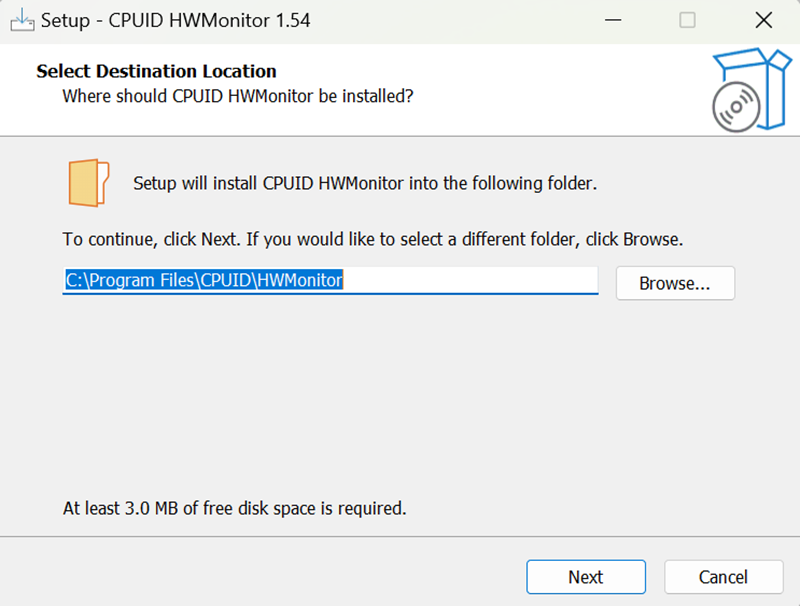Click the "Setup will install CPUID HWMonitor" sentence

click(365, 183)
